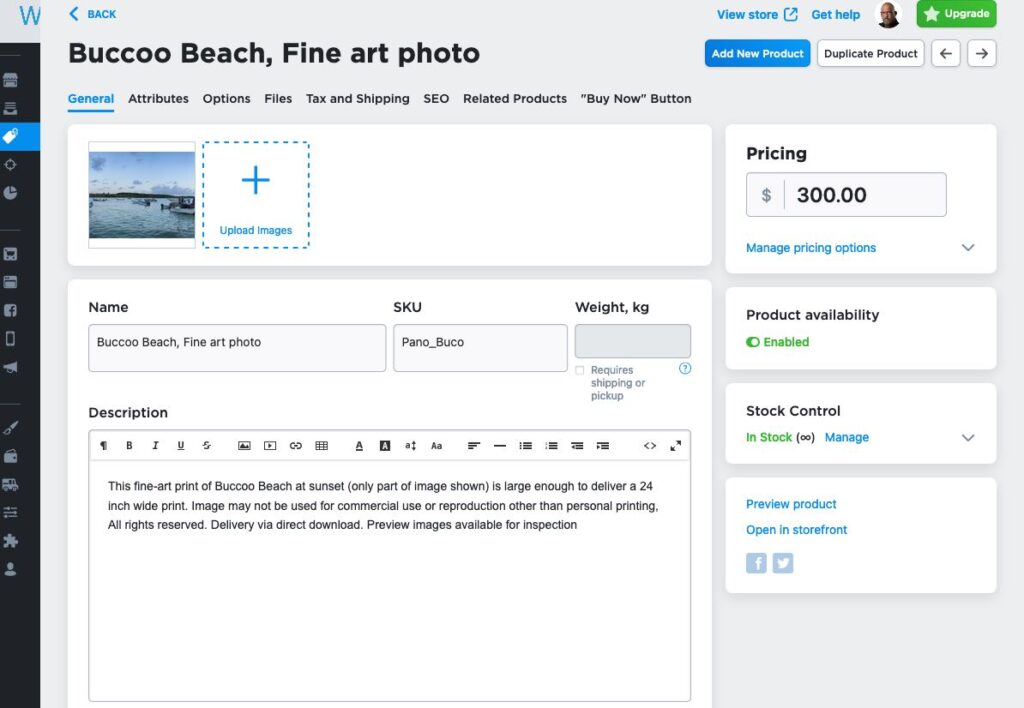The width and height of the screenshot is (1024, 708).
Task: Open HTML source code view
Action: point(650,446)
